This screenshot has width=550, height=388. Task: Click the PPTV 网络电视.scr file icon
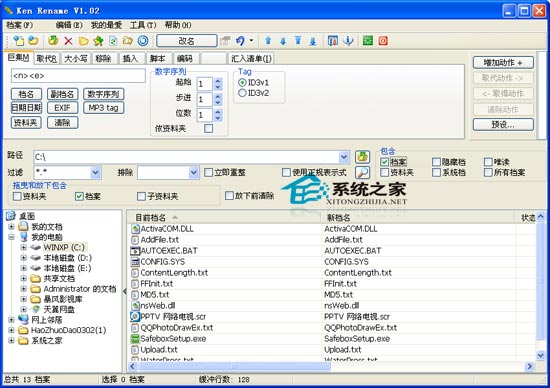tap(135, 317)
